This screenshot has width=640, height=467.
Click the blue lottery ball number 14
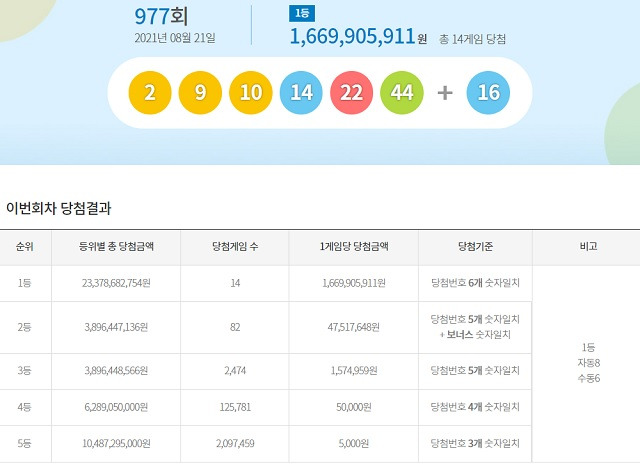point(301,93)
